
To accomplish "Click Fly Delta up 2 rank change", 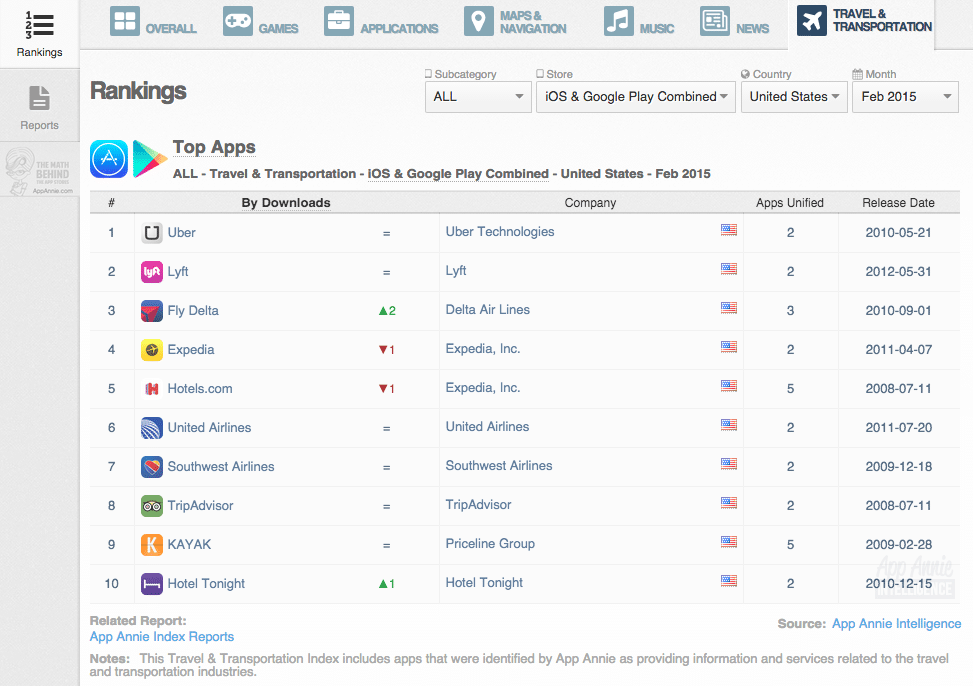I will click(387, 311).
